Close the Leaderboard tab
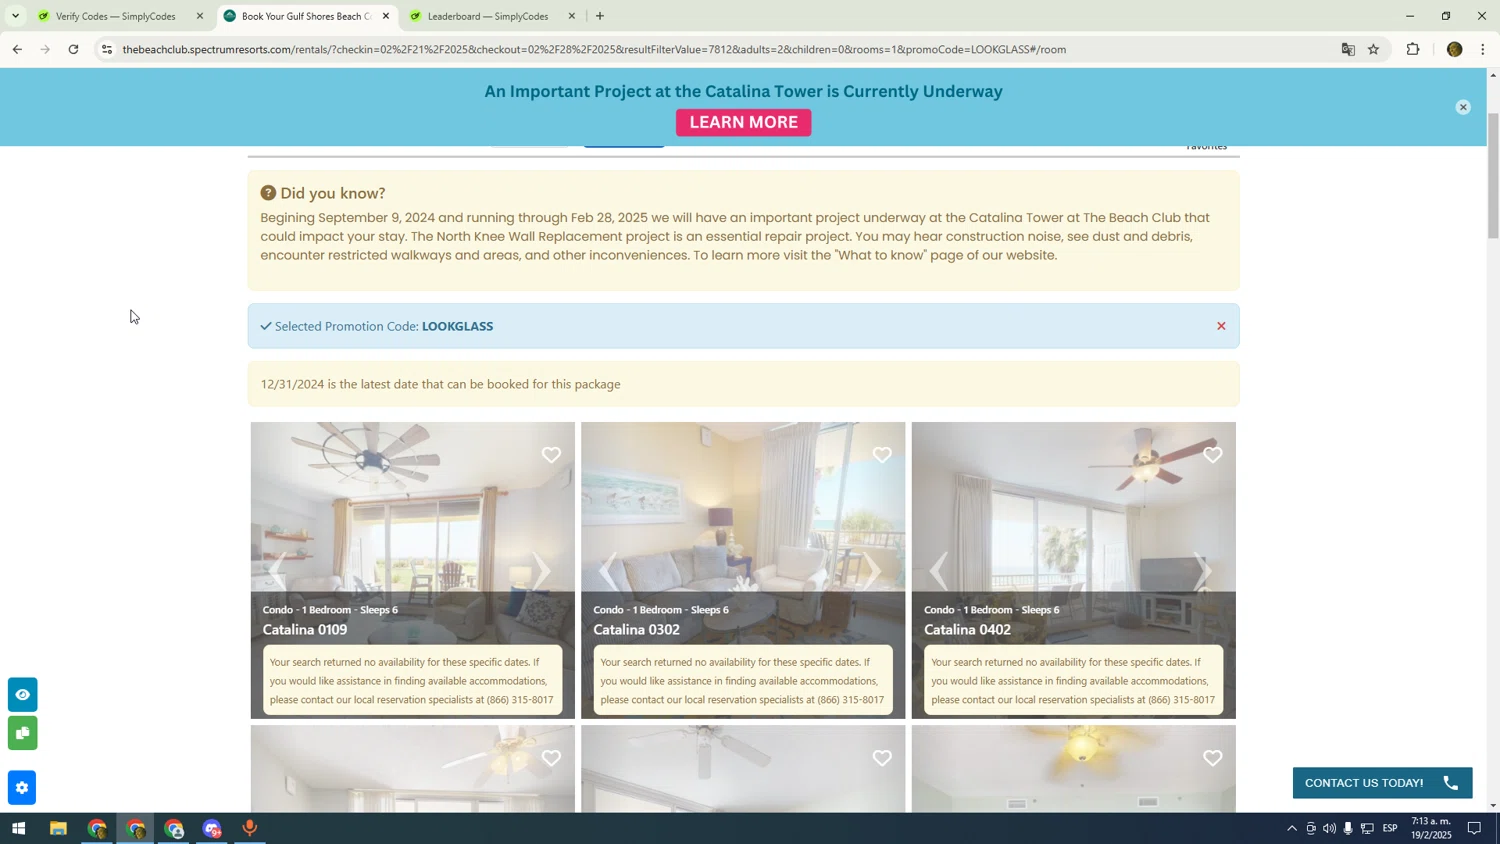The height and width of the screenshot is (844, 1500). tap(572, 16)
